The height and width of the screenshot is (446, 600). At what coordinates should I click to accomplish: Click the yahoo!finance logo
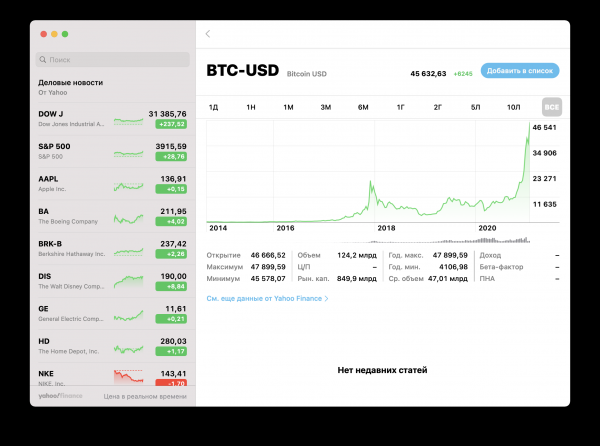[x=60, y=396]
